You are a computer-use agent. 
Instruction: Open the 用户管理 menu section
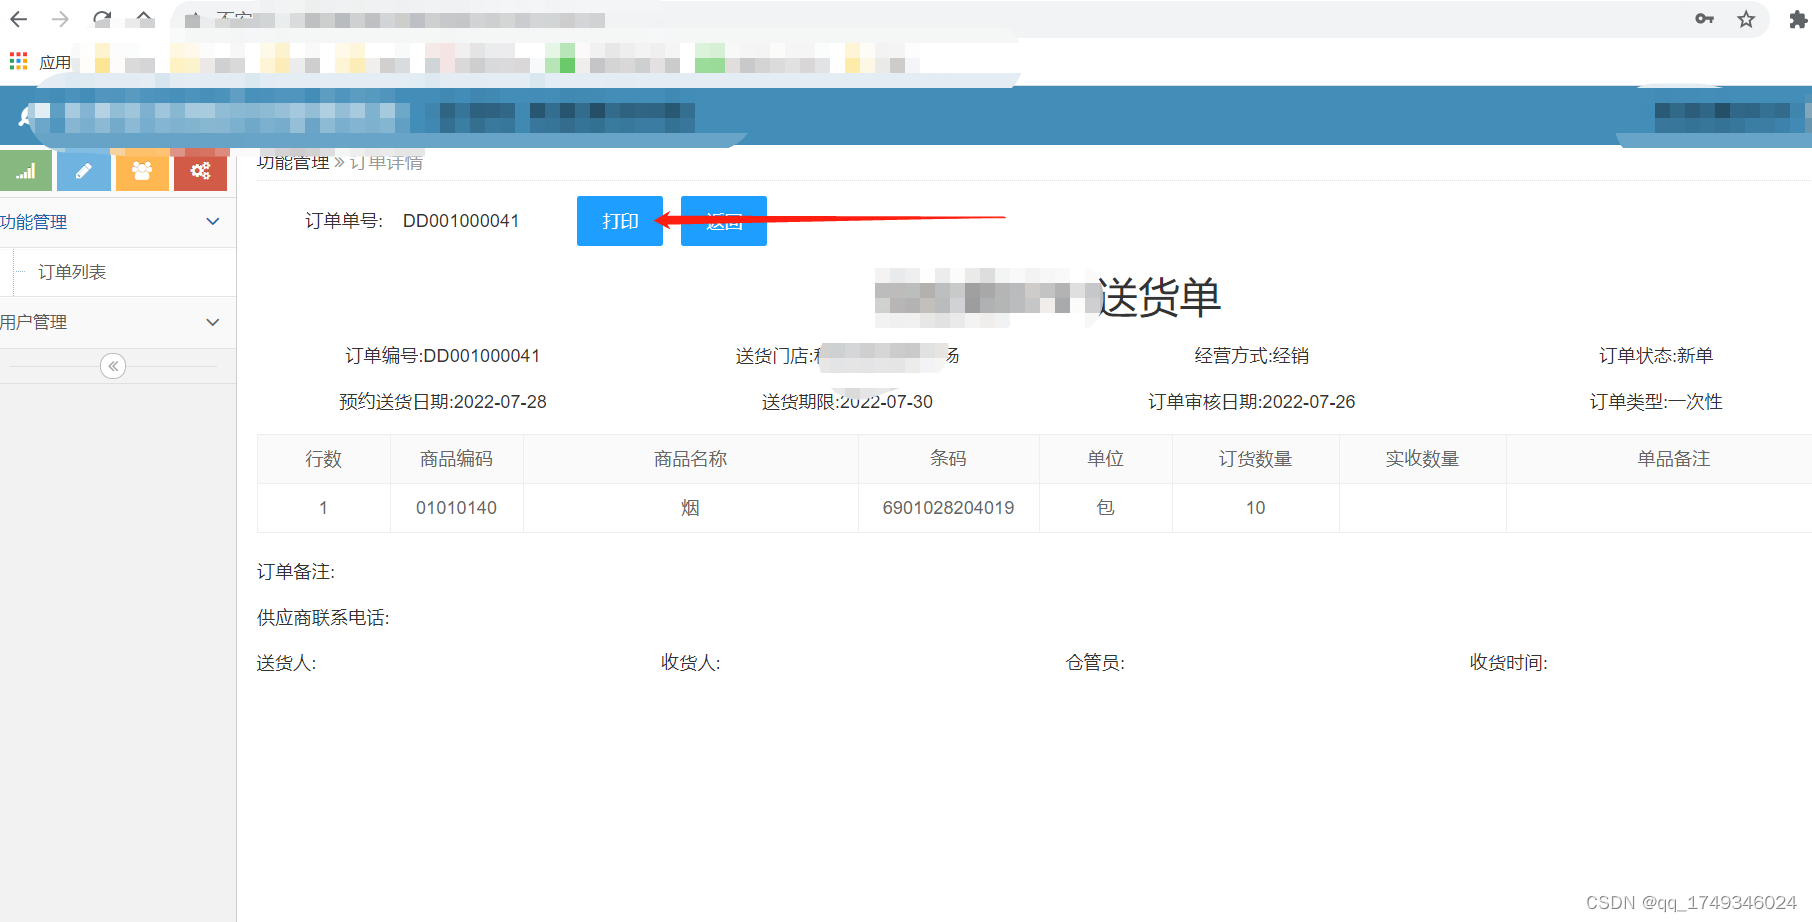pos(118,322)
